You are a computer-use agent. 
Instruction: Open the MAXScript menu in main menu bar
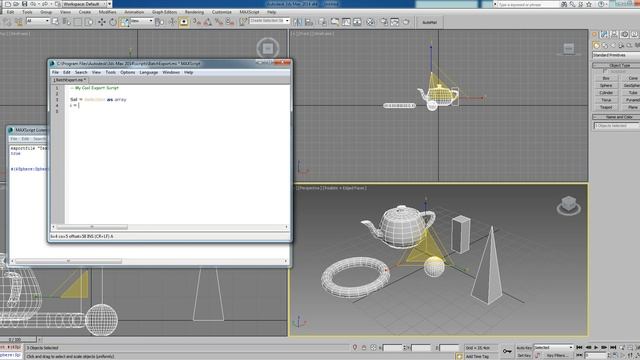click(x=249, y=12)
